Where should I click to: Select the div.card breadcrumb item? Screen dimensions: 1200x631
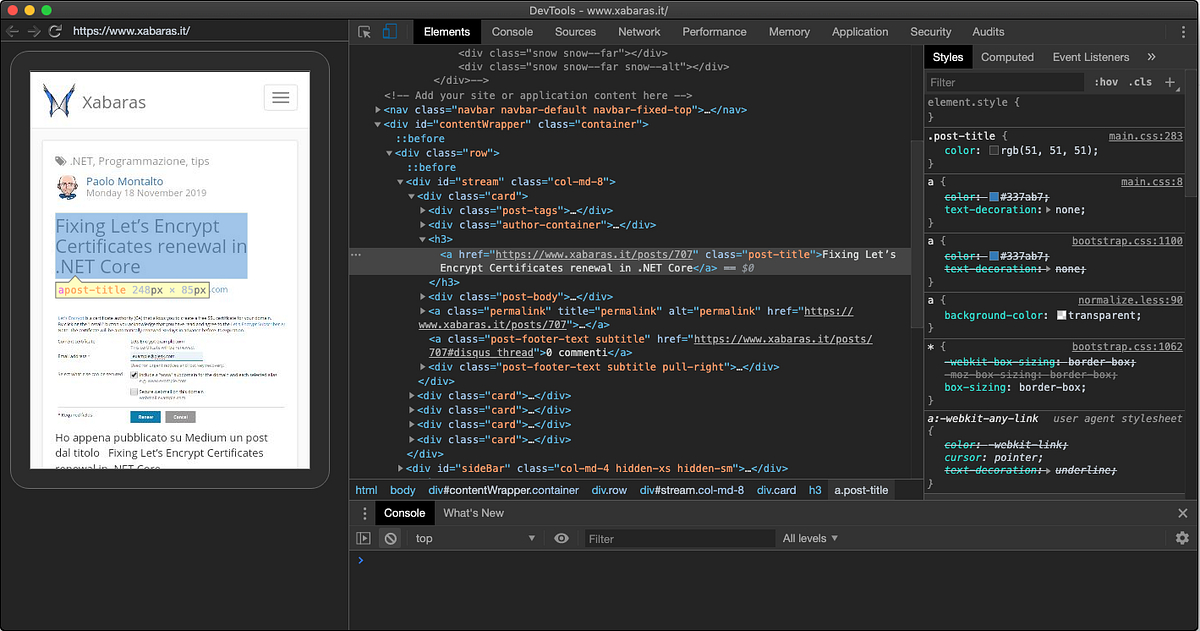pos(776,490)
